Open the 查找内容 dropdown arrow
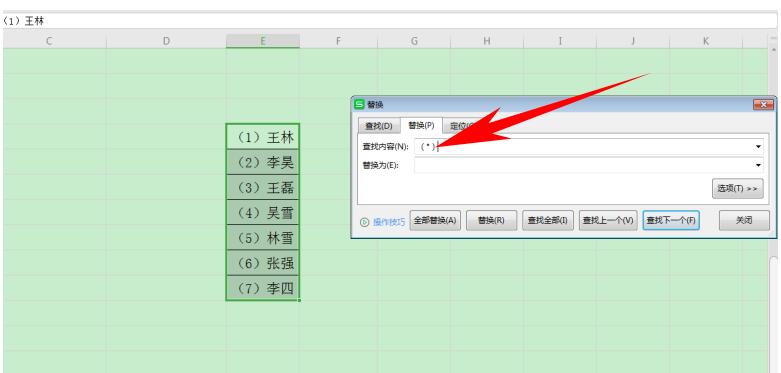 point(758,146)
